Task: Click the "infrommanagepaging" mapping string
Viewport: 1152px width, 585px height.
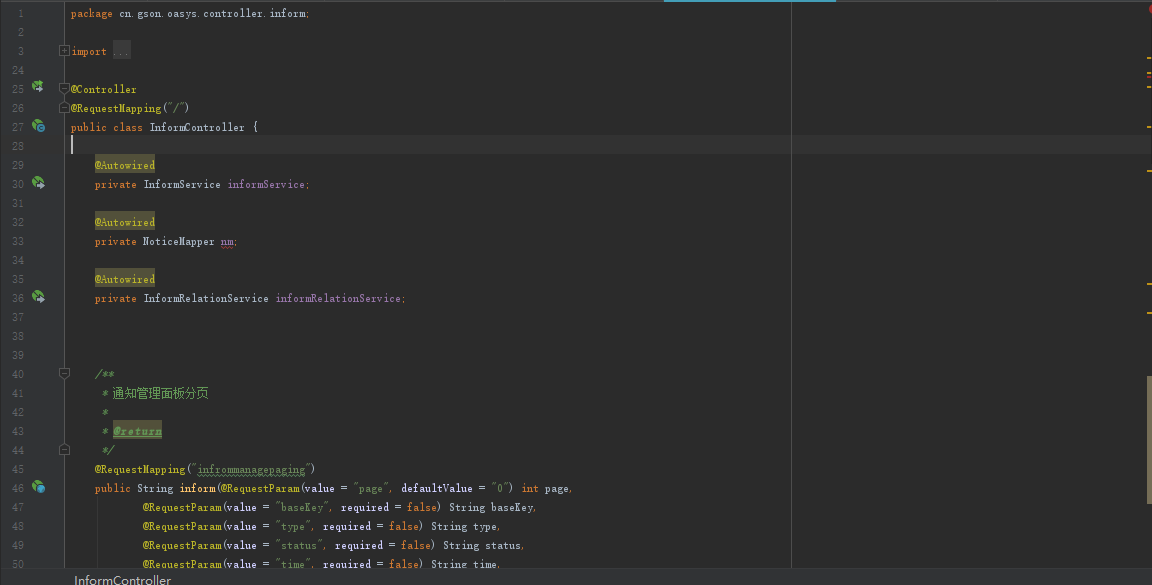Action: click(251, 470)
